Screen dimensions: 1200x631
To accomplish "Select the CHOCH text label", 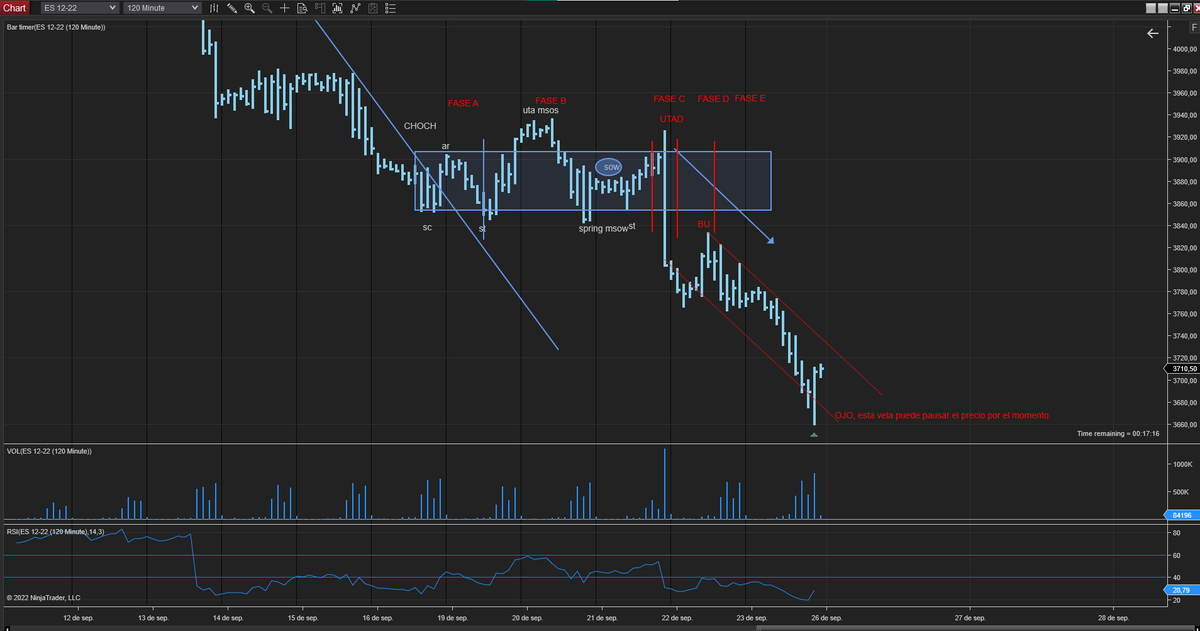I will [420, 126].
